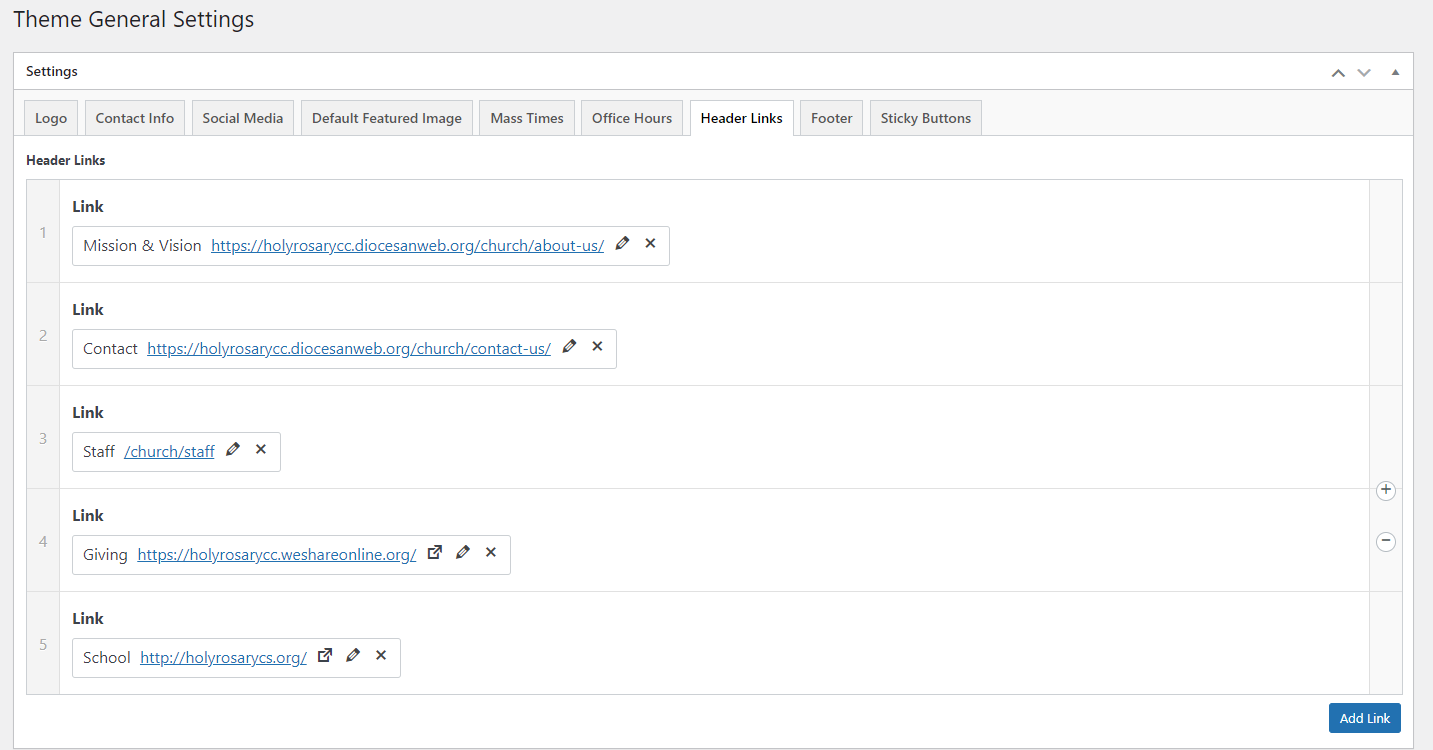Viewport: 1433px width, 750px height.
Task: Remove the School link with X icon
Action: 381,655
